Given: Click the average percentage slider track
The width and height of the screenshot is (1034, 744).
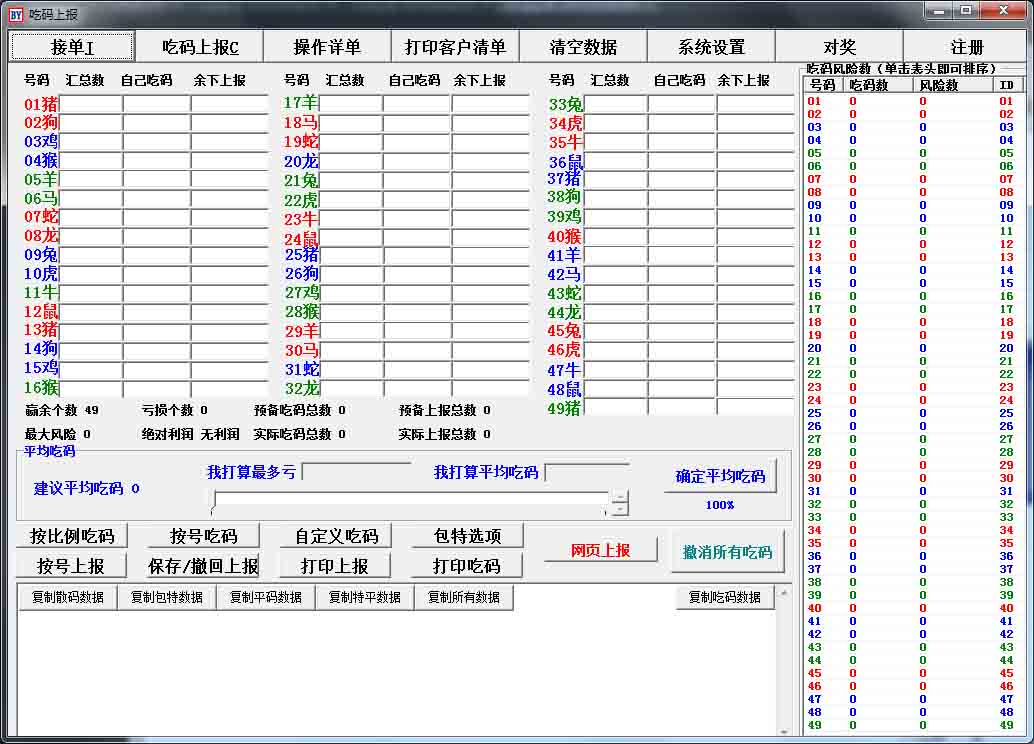Looking at the screenshot, I should coord(410,501).
